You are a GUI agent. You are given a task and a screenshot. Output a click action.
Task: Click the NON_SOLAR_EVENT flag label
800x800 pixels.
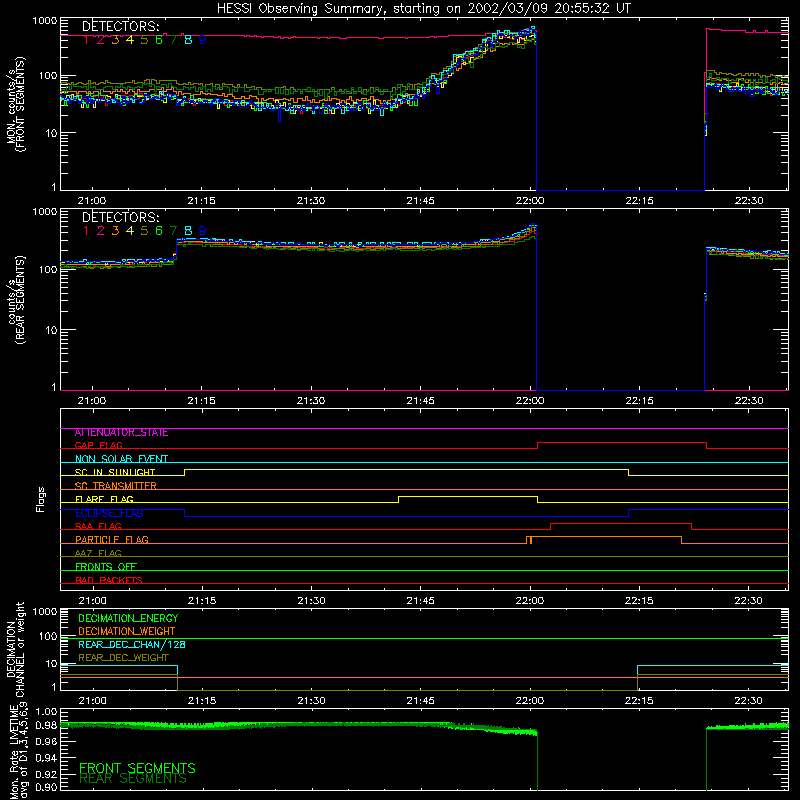tap(121, 459)
